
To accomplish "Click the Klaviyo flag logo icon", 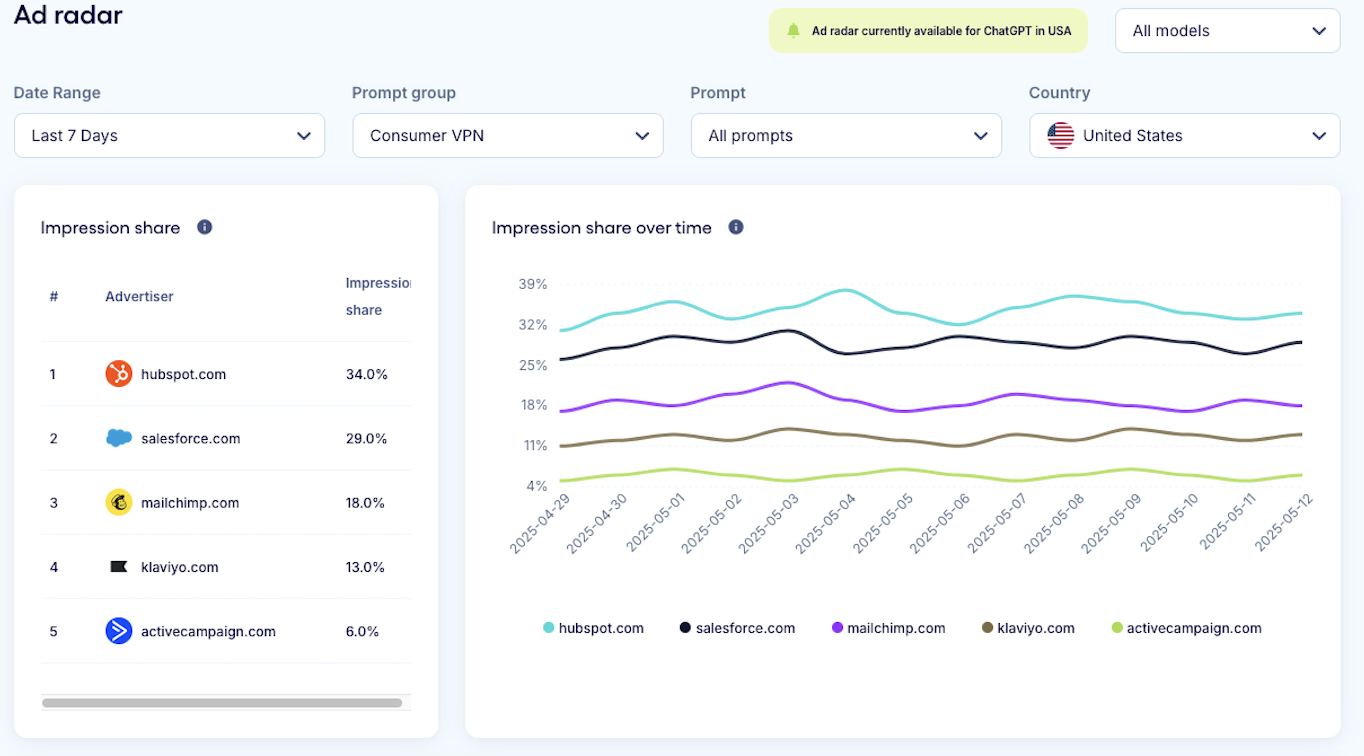I will click(x=119, y=567).
